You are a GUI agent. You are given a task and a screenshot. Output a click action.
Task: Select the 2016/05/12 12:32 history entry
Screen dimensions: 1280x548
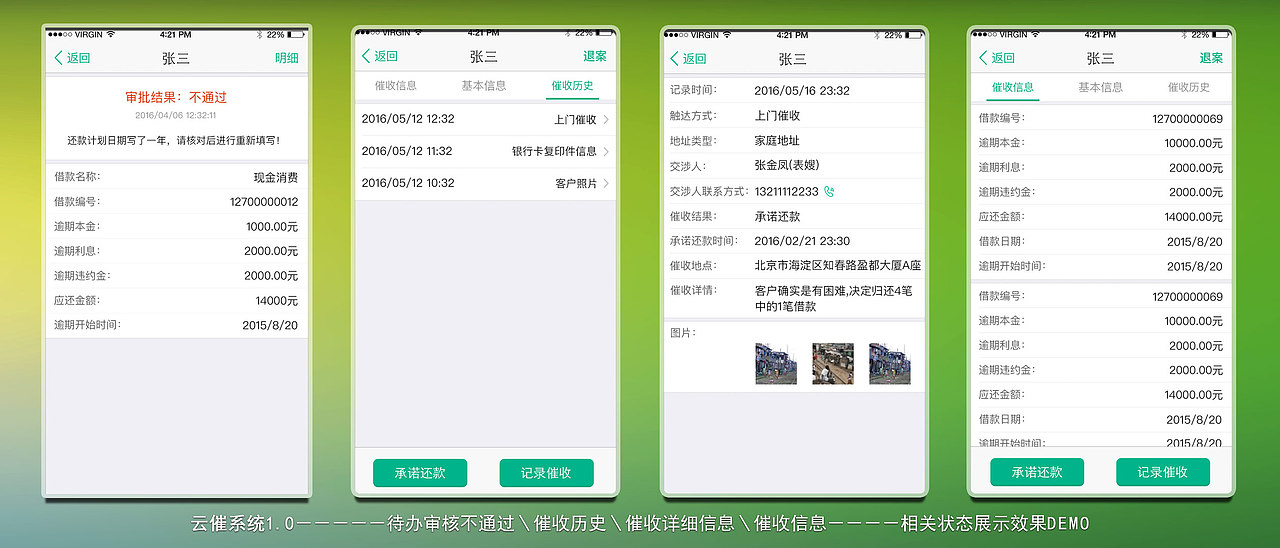(x=485, y=119)
